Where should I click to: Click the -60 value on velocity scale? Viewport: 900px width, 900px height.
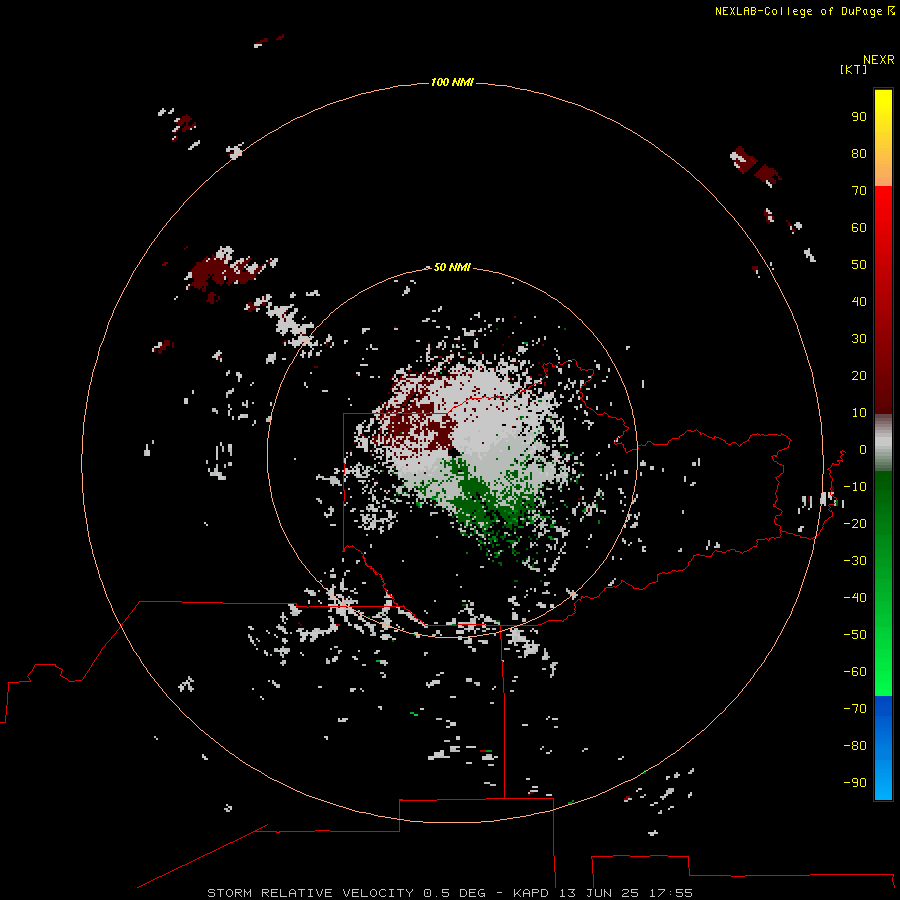pos(855,672)
